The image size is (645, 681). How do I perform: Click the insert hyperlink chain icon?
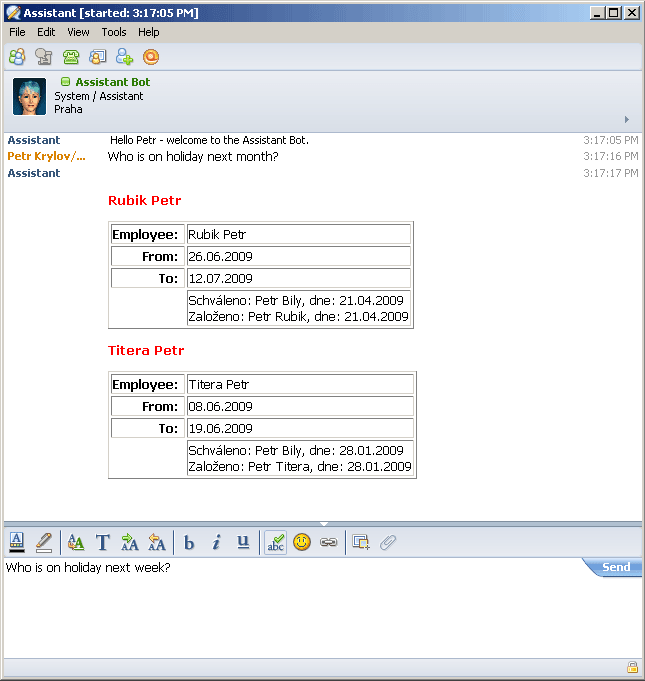(328, 542)
